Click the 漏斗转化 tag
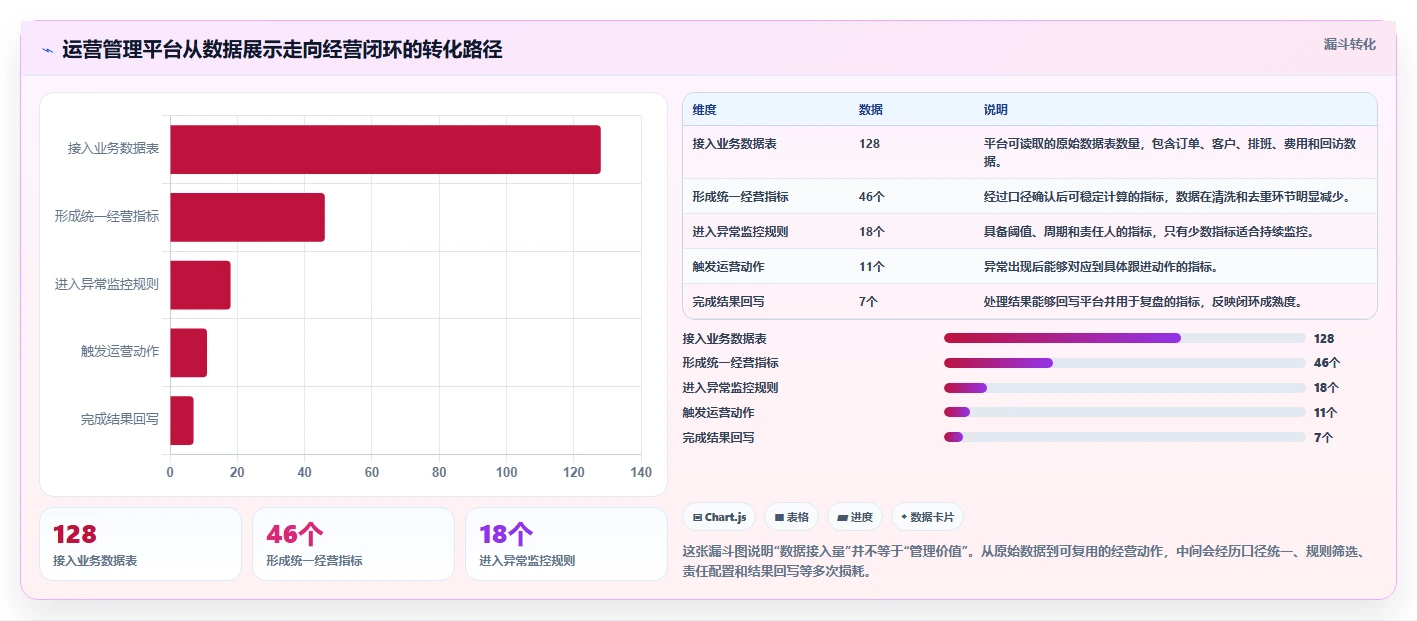 tap(1349, 44)
